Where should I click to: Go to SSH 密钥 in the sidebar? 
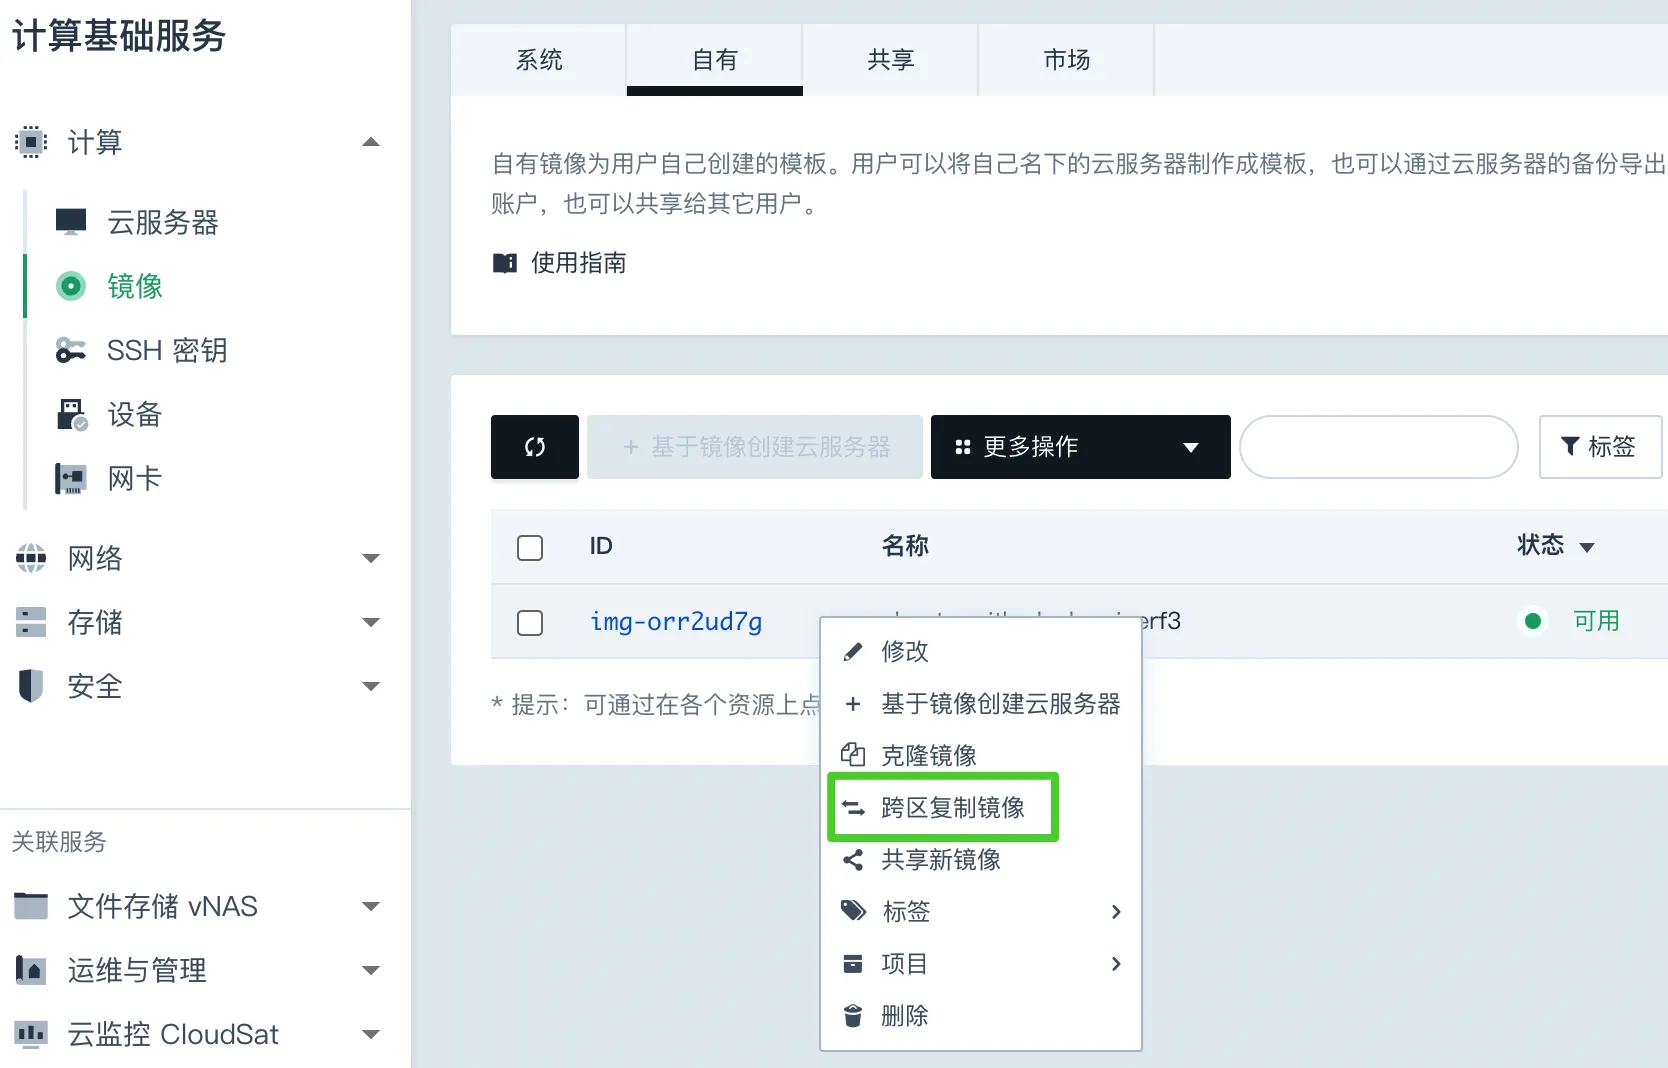click(167, 350)
